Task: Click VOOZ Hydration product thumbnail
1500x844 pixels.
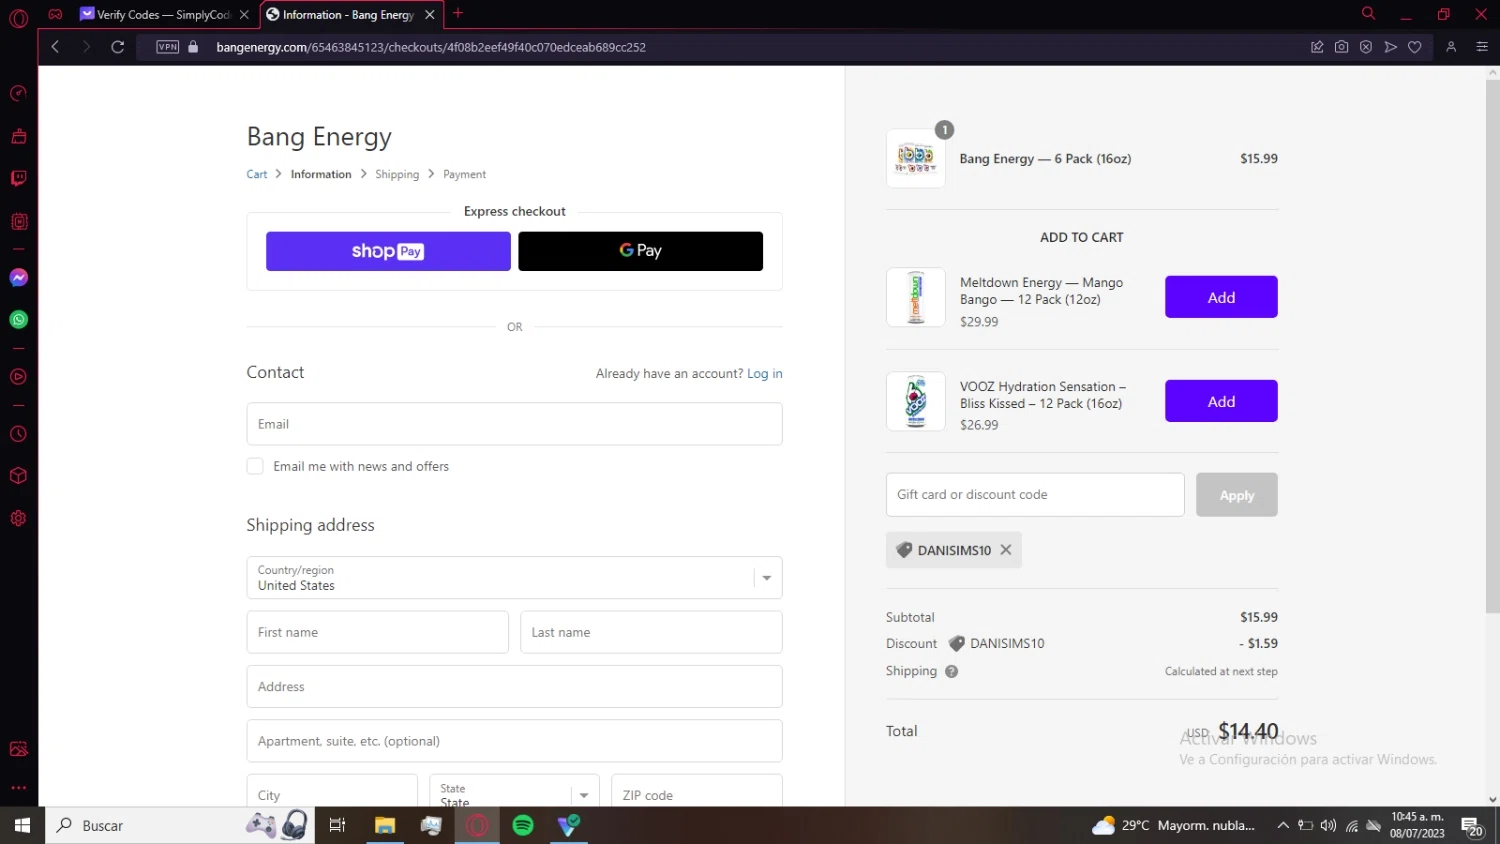Action: coord(916,401)
